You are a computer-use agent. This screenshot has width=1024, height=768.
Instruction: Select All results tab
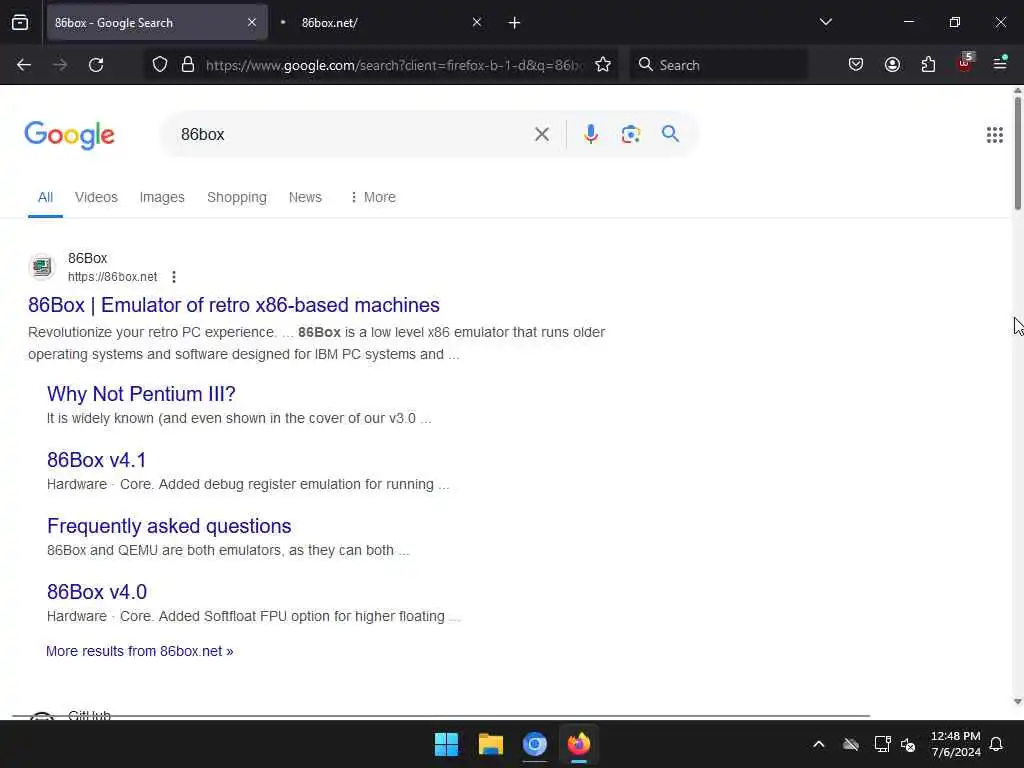(45, 197)
